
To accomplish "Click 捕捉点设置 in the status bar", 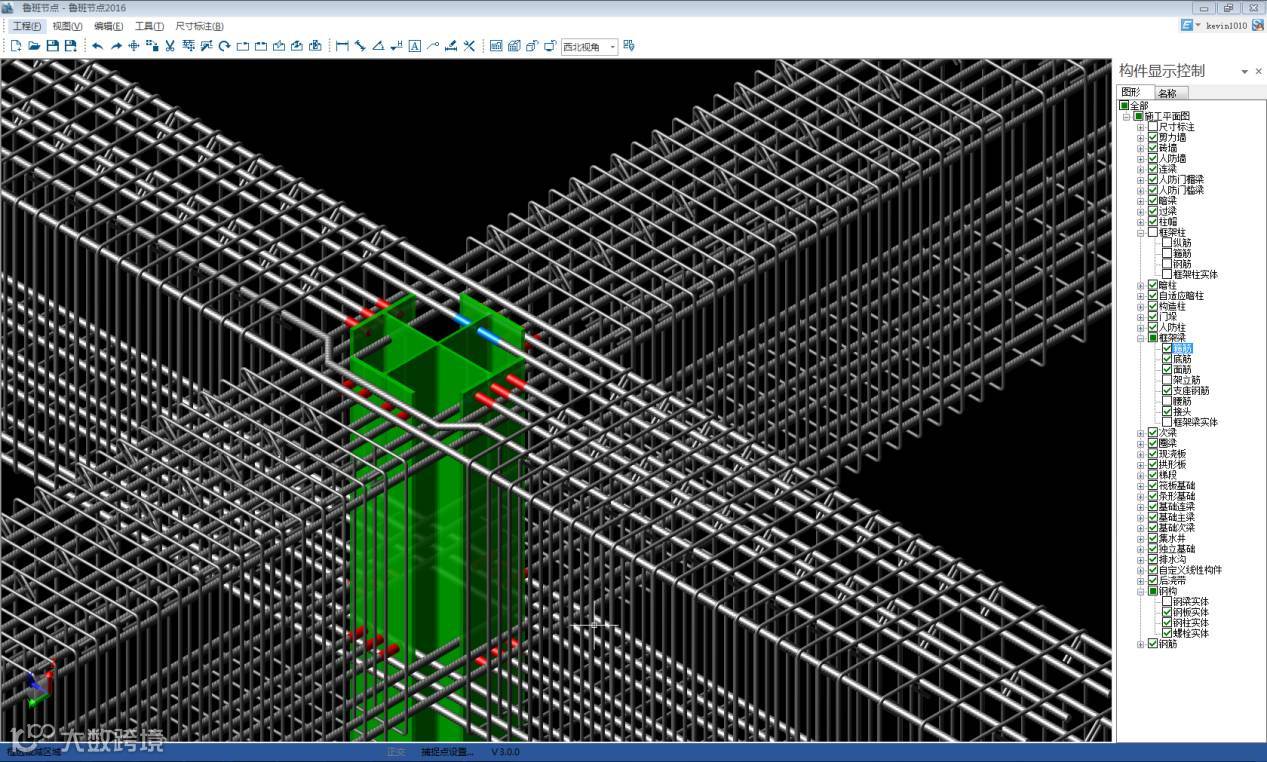I will (x=447, y=752).
